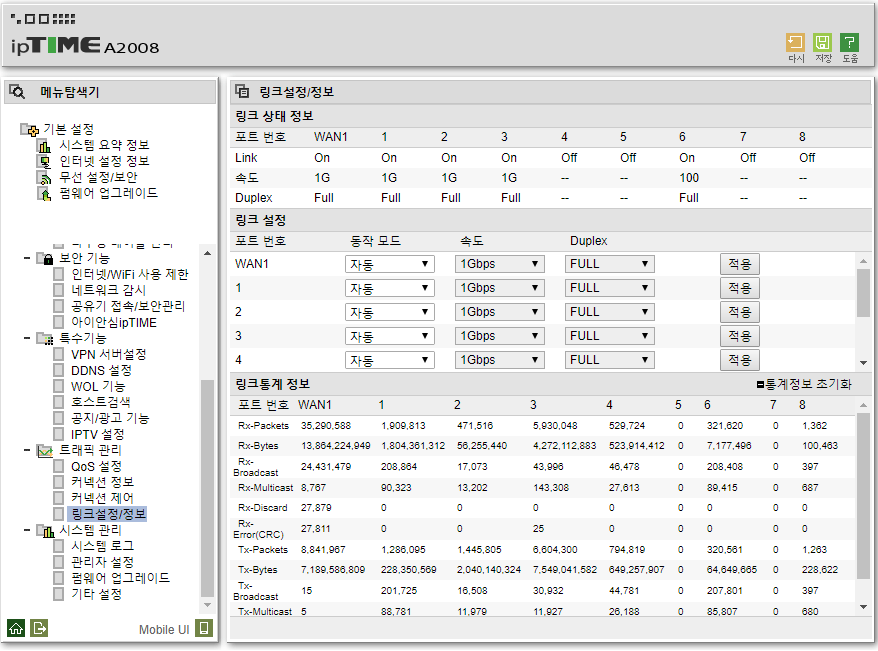Click 통계정보 초기화 reset link
This screenshot has height=651, width=878.
click(x=804, y=385)
